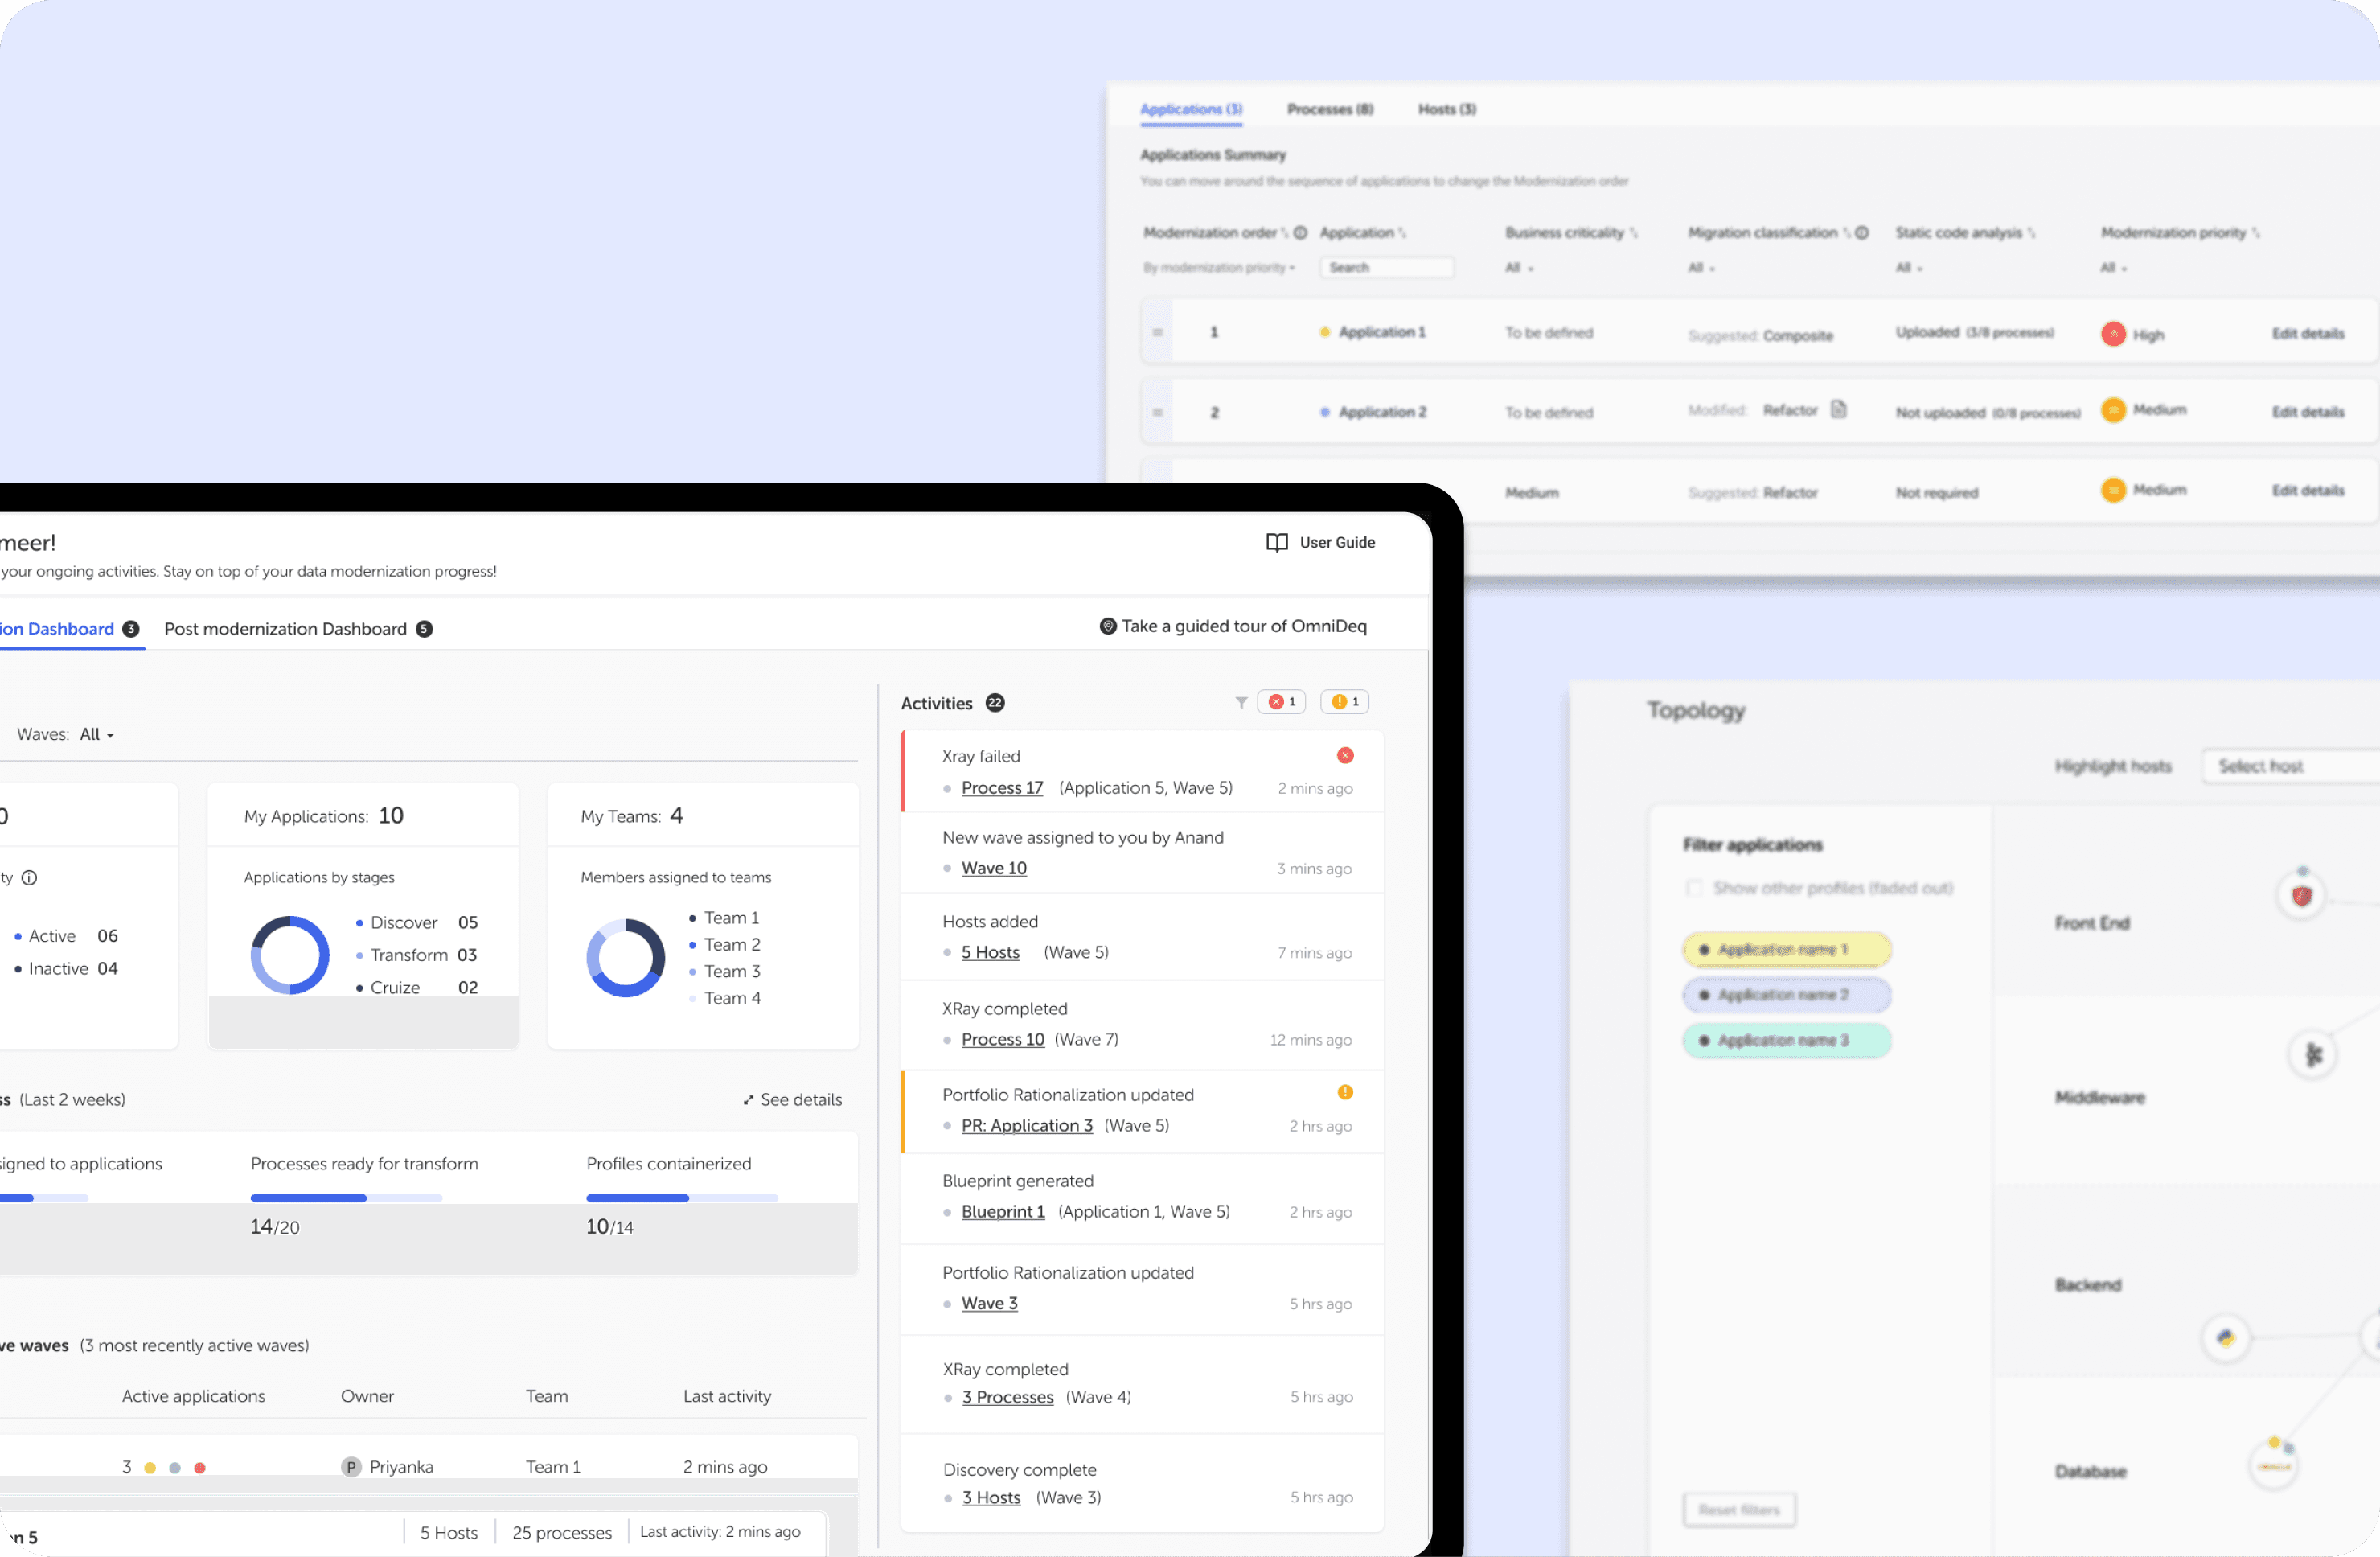Open the Process 17 link
2380x1557 pixels.
(1001, 788)
